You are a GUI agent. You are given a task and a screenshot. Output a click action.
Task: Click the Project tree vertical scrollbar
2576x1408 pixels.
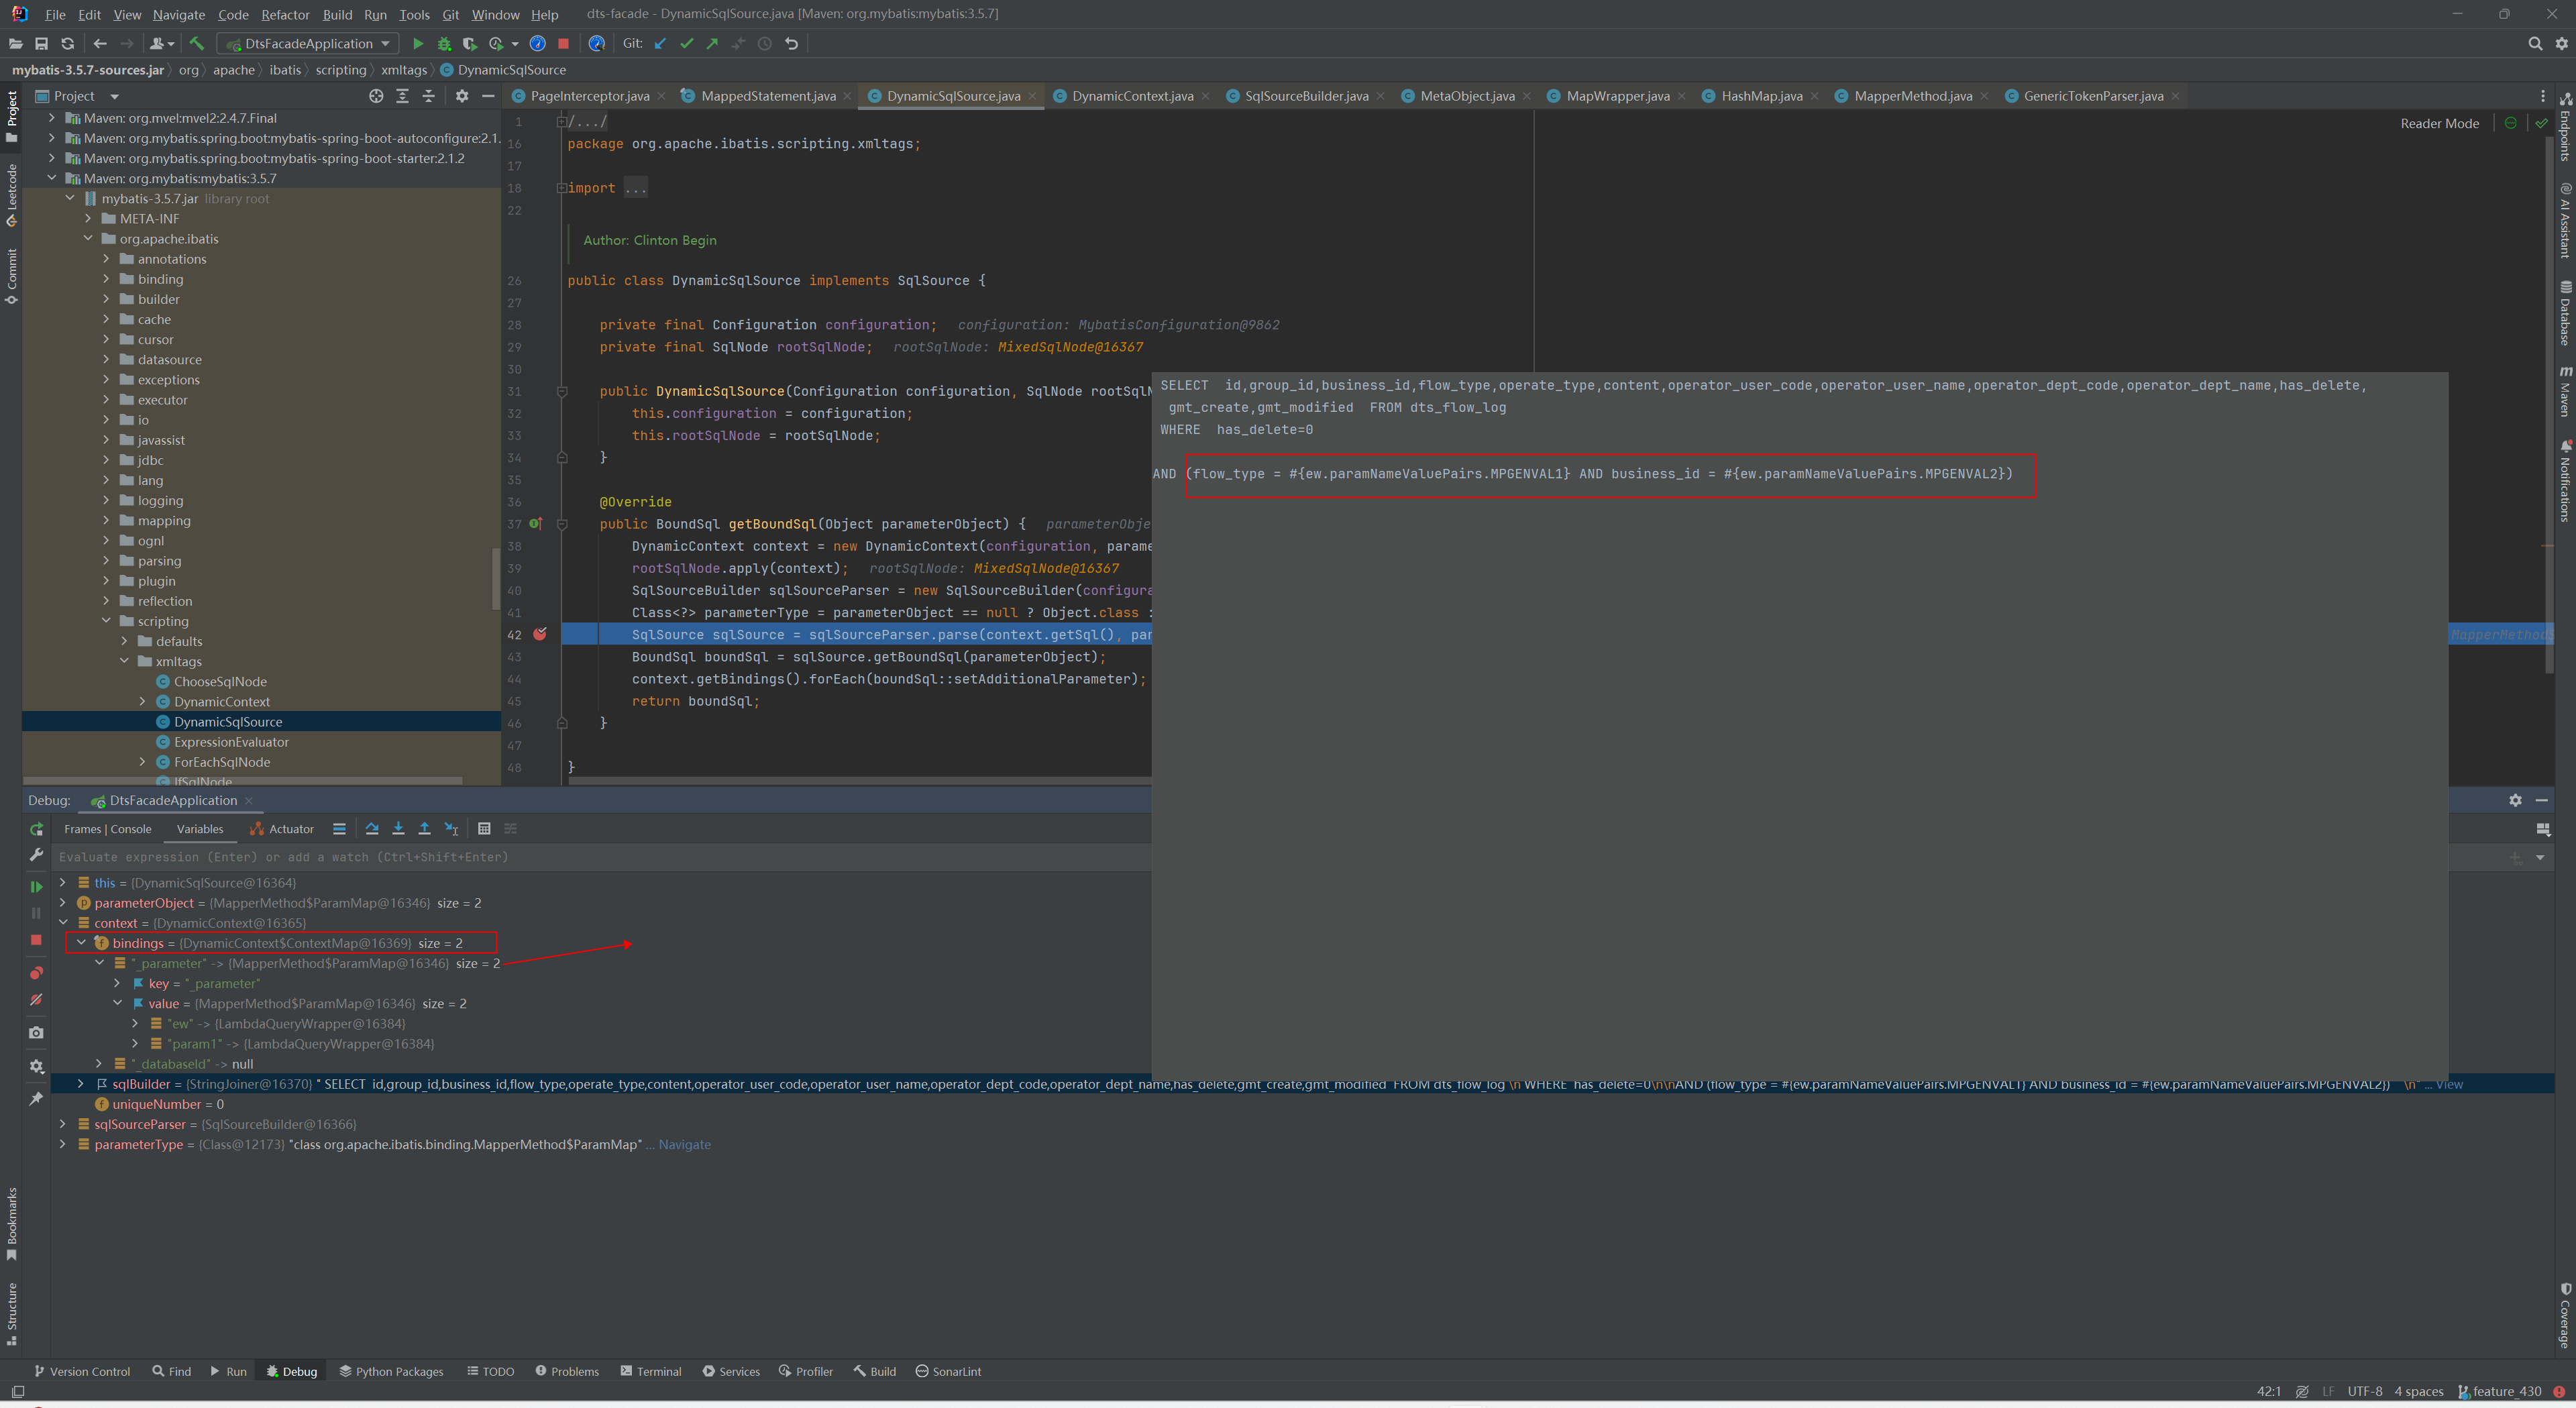click(x=495, y=578)
